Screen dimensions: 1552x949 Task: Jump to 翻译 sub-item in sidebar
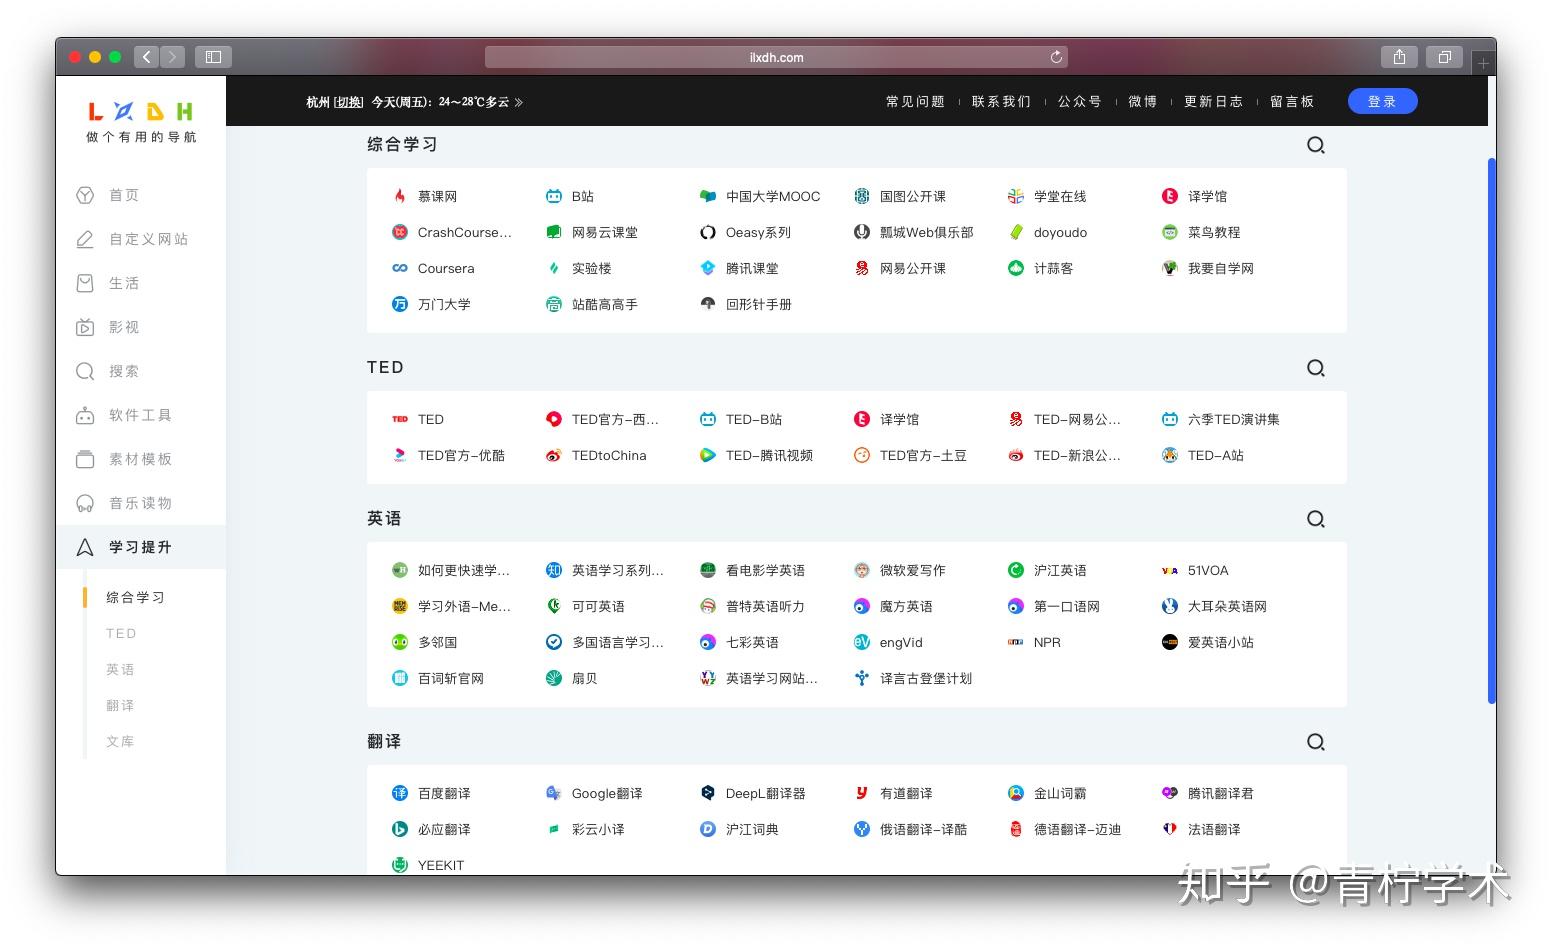click(120, 705)
